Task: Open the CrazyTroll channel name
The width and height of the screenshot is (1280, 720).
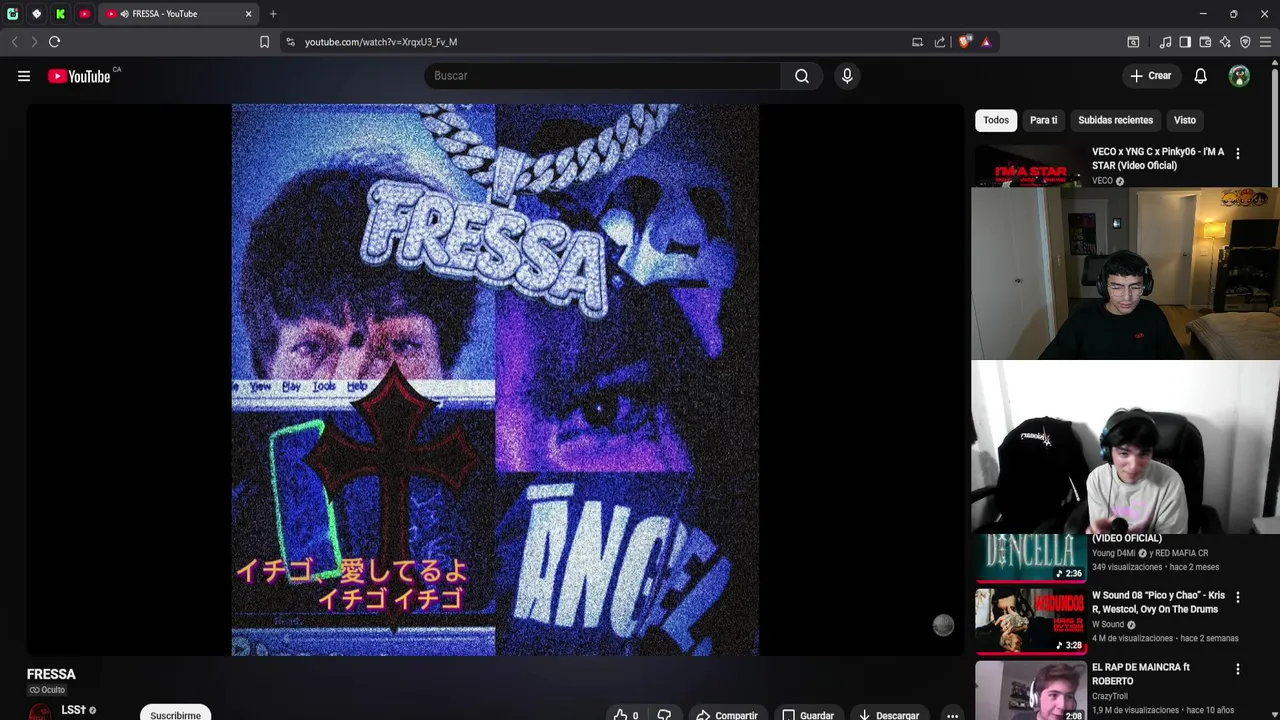Action: [x=1109, y=696]
